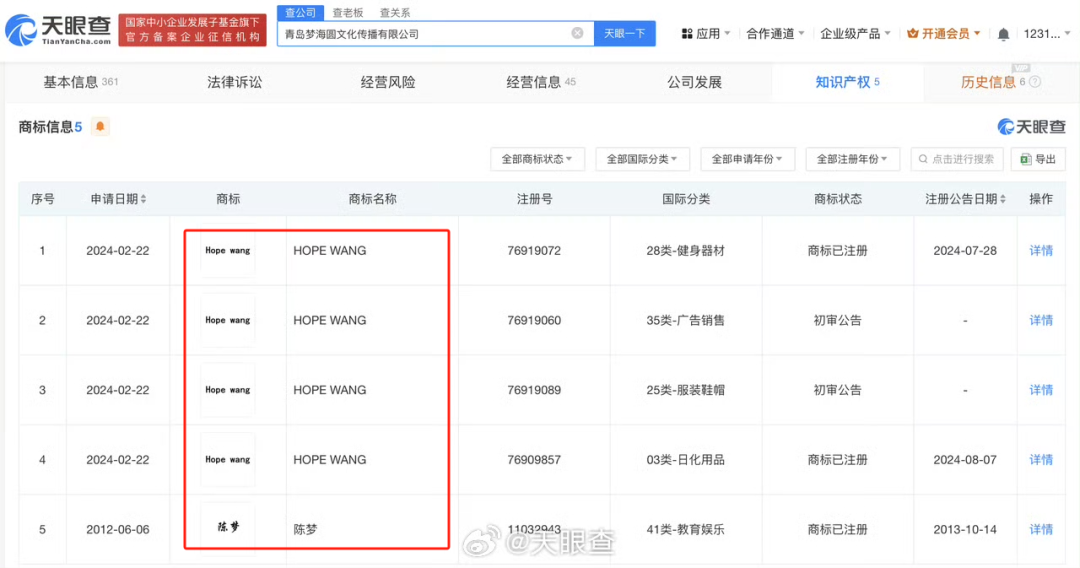Click the 41类-教育娱乐 category cell
Screen dimensions: 1080x568
pyautogui.click(x=685, y=529)
